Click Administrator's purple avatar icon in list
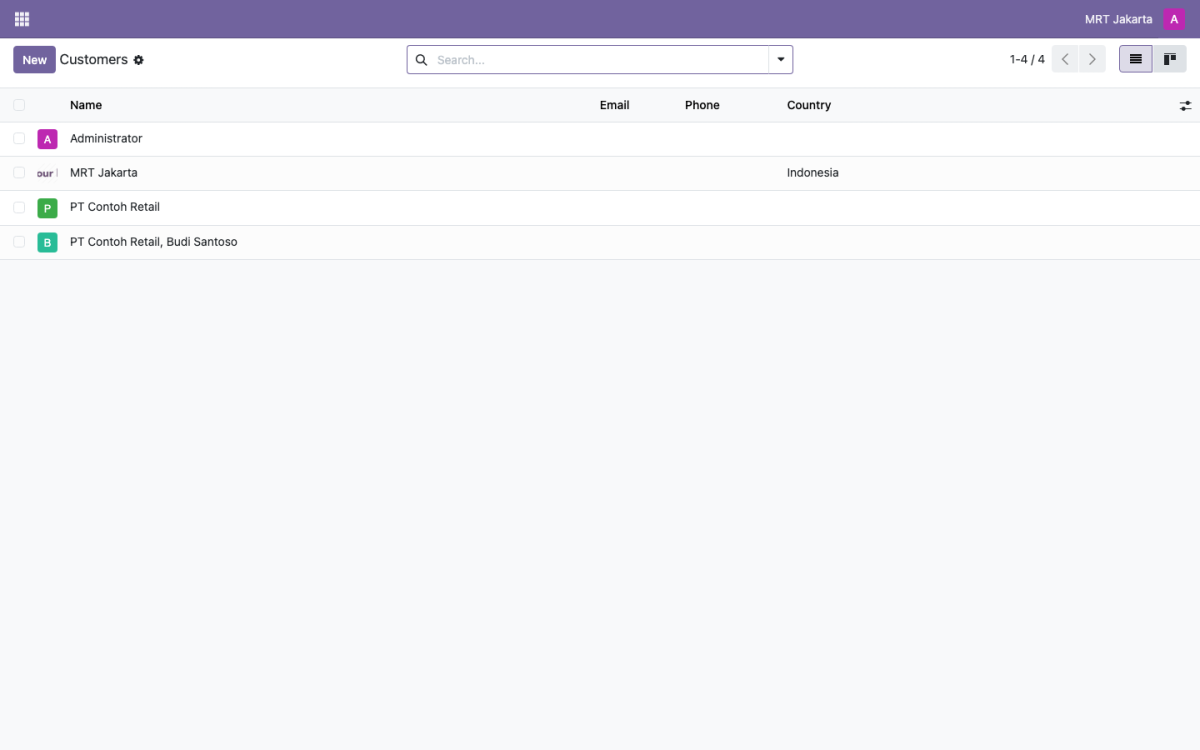Image resolution: width=1200 pixels, height=750 pixels. pos(47,139)
